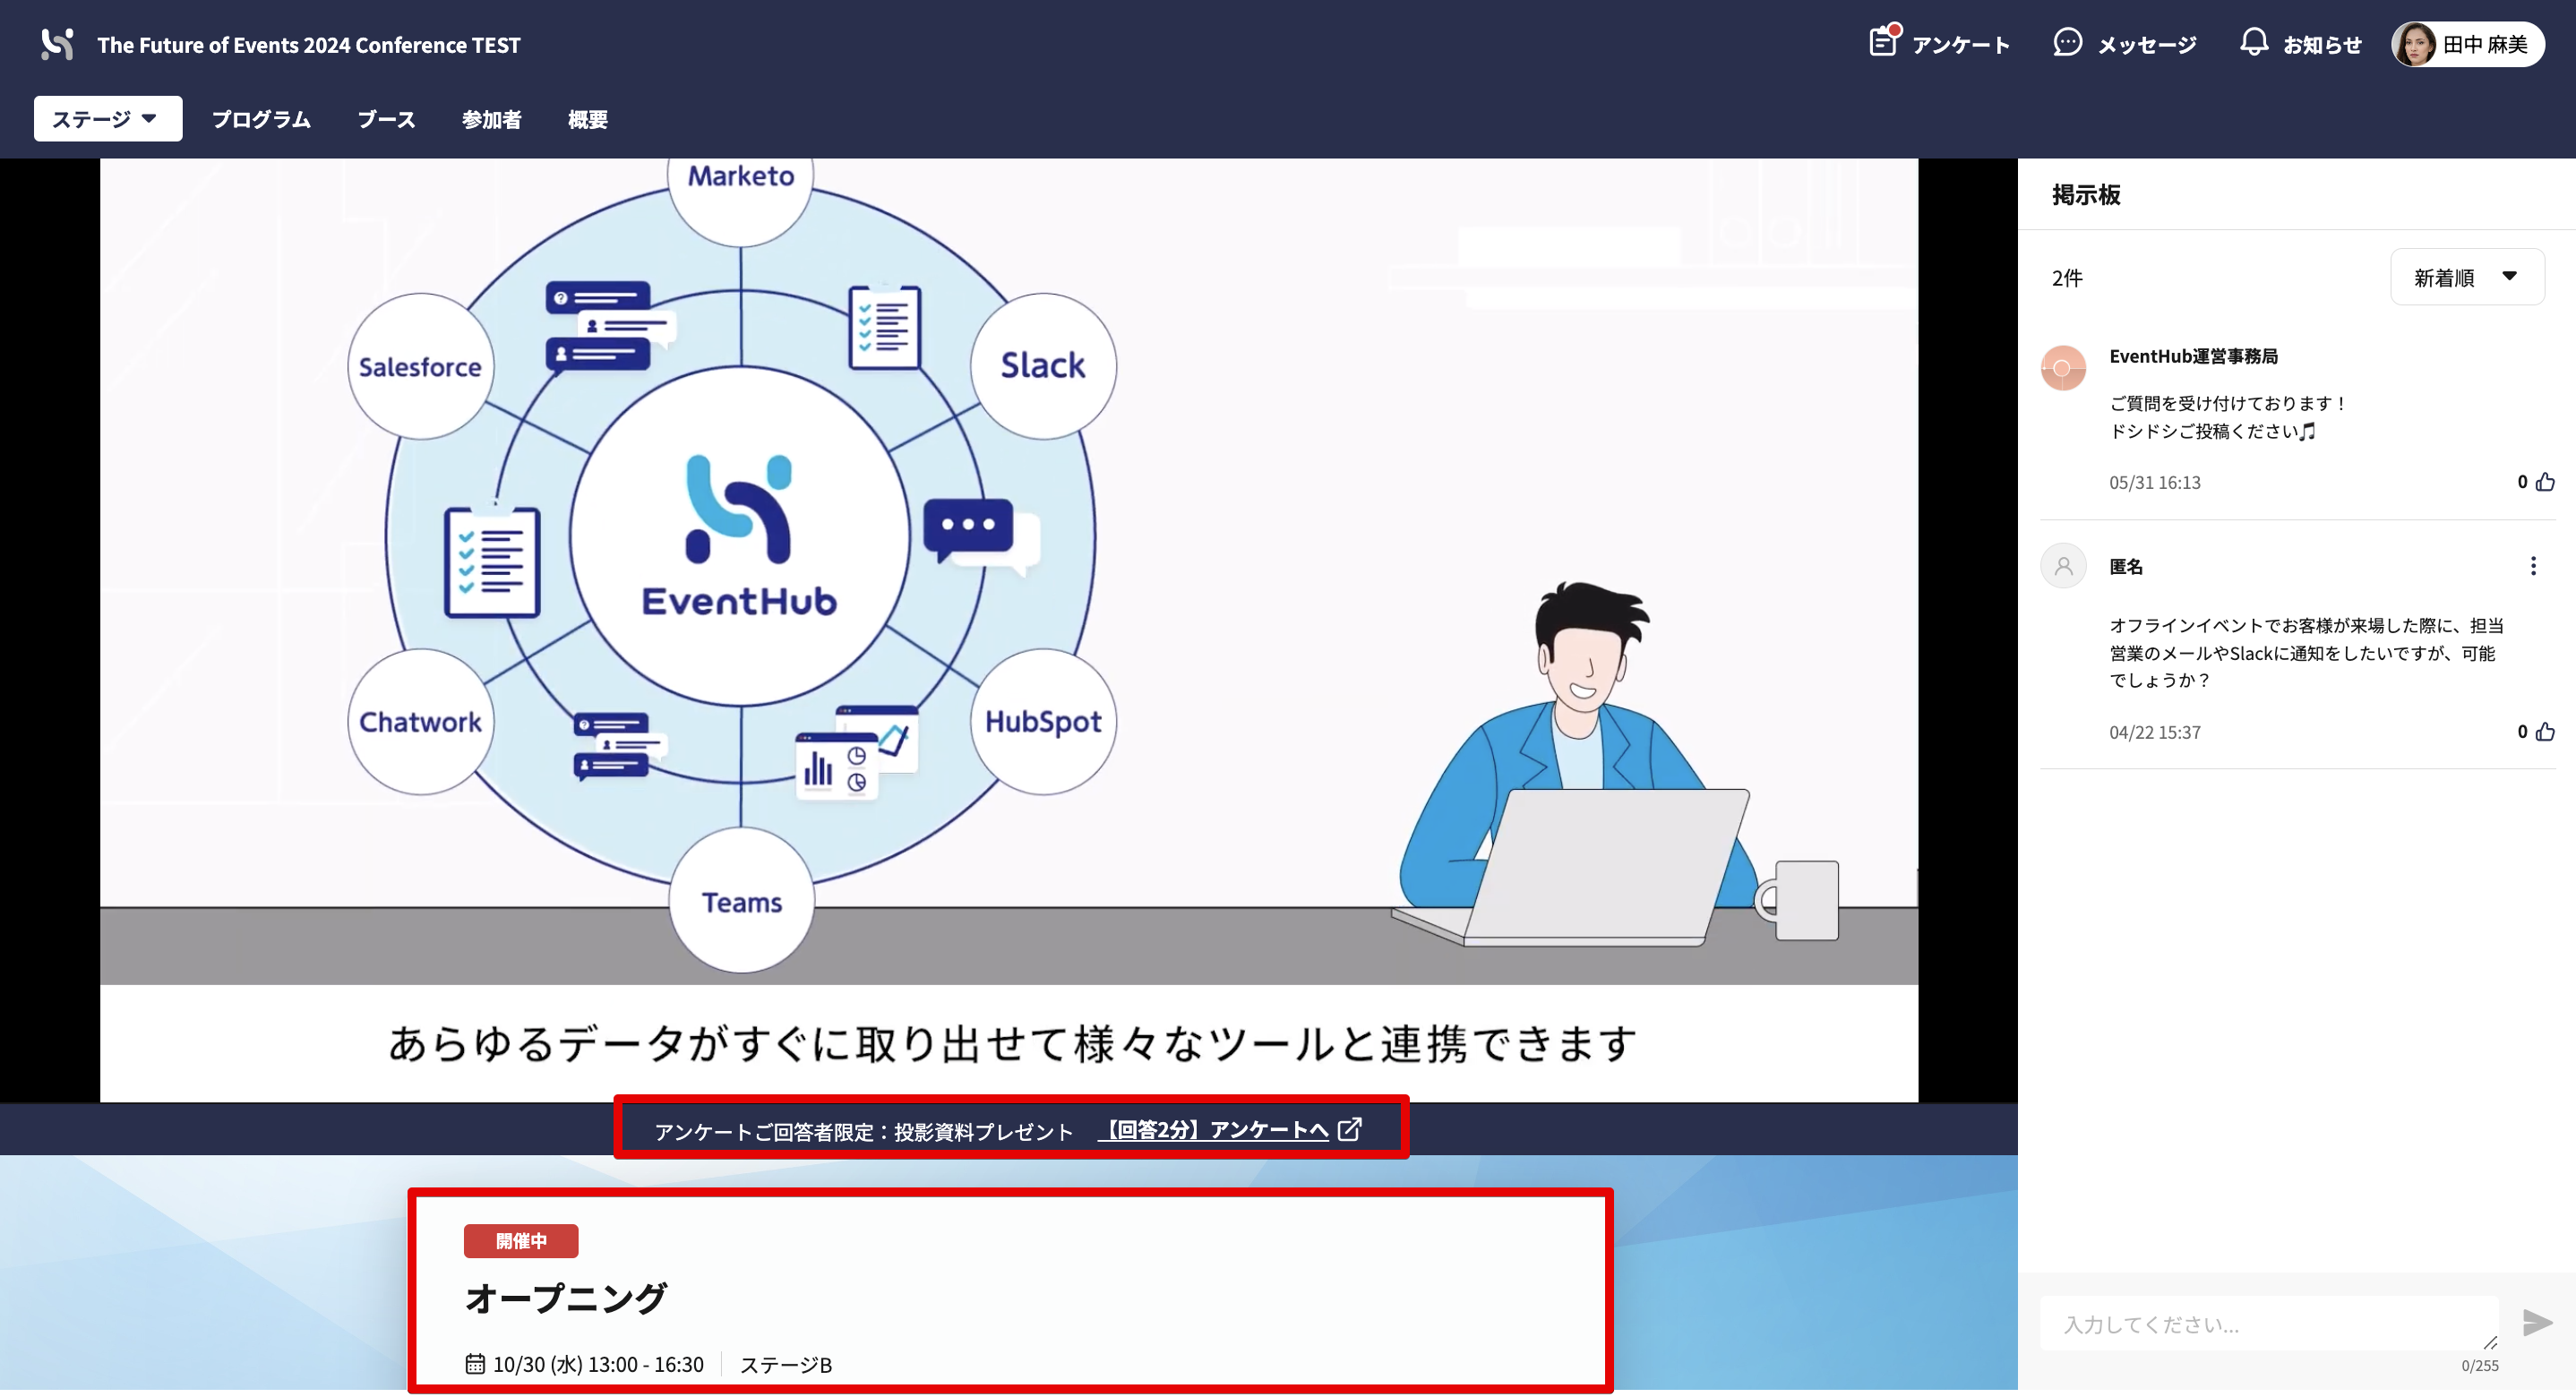Open the メッセージ chat icon

2067,43
